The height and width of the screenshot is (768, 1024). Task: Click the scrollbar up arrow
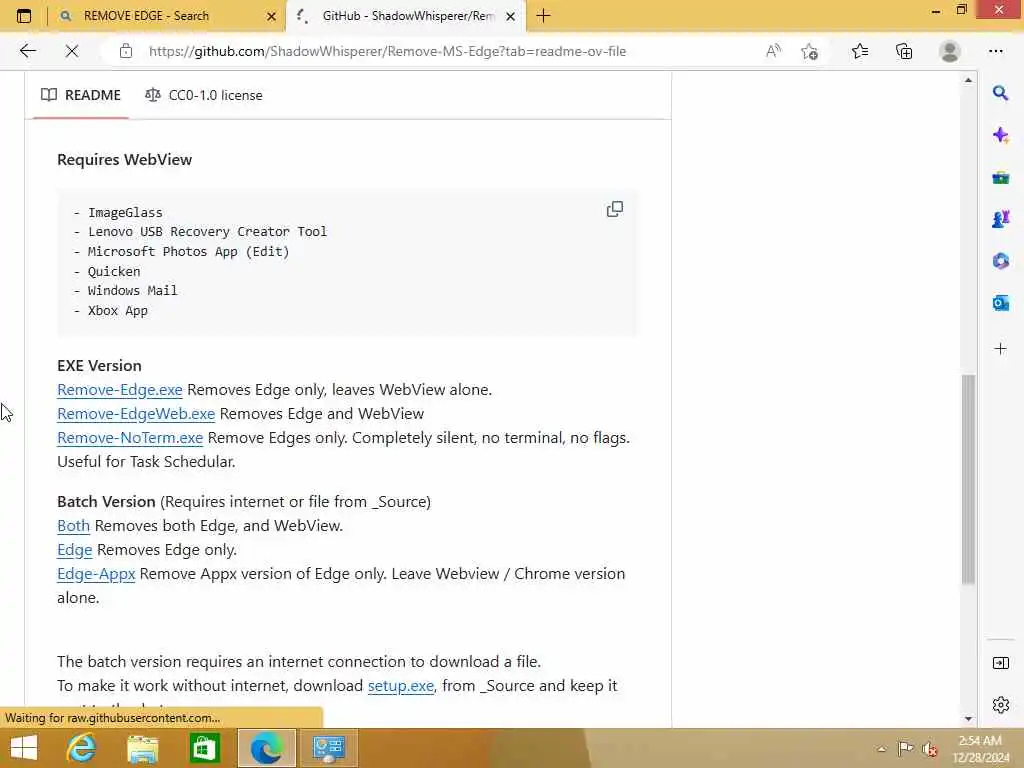[x=968, y=80]
